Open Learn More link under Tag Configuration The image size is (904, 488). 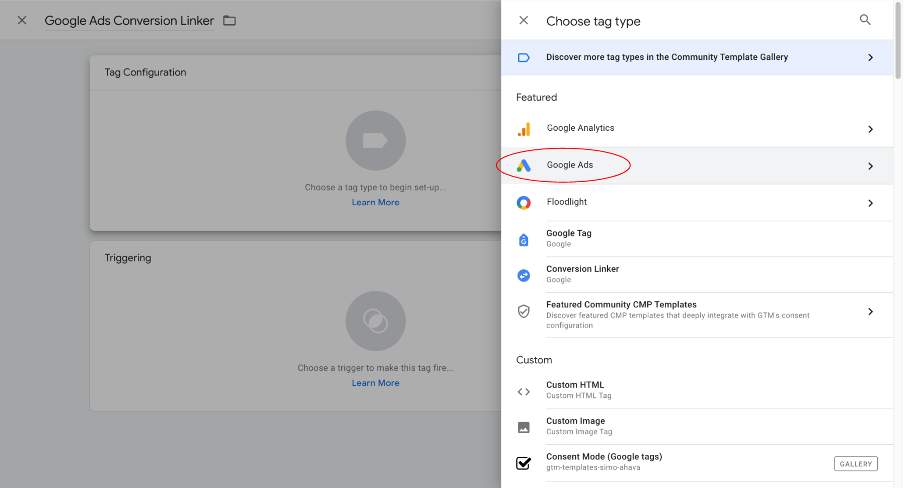point(375,203)
